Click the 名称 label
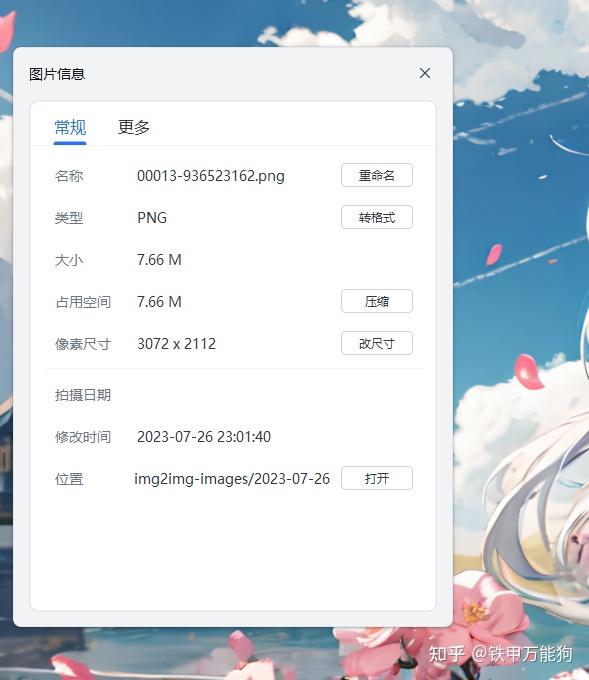The width and height of the screenshot is (589, 680). coord(69,176)
